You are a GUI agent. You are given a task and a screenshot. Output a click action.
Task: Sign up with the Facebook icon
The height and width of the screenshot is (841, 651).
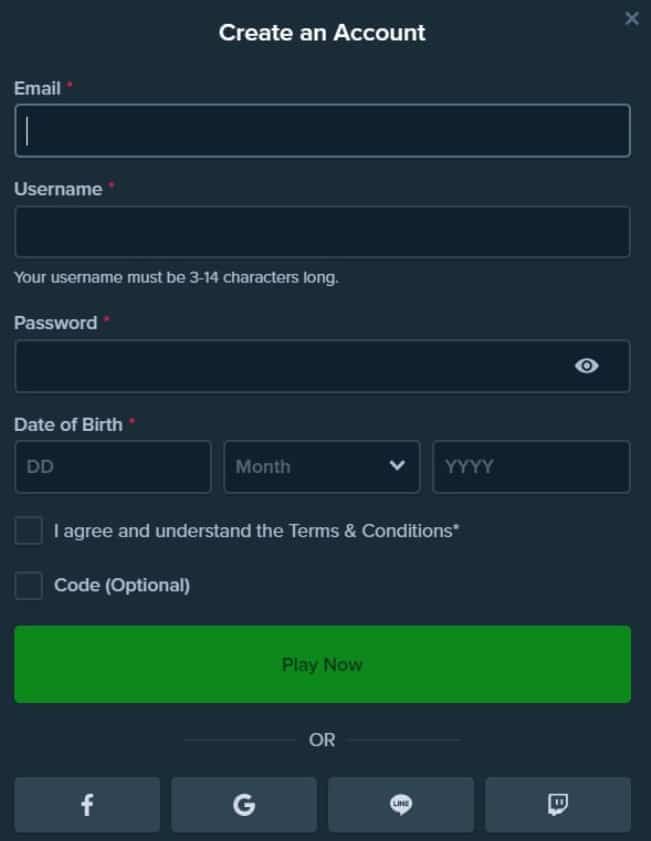[x=87, y=804]
